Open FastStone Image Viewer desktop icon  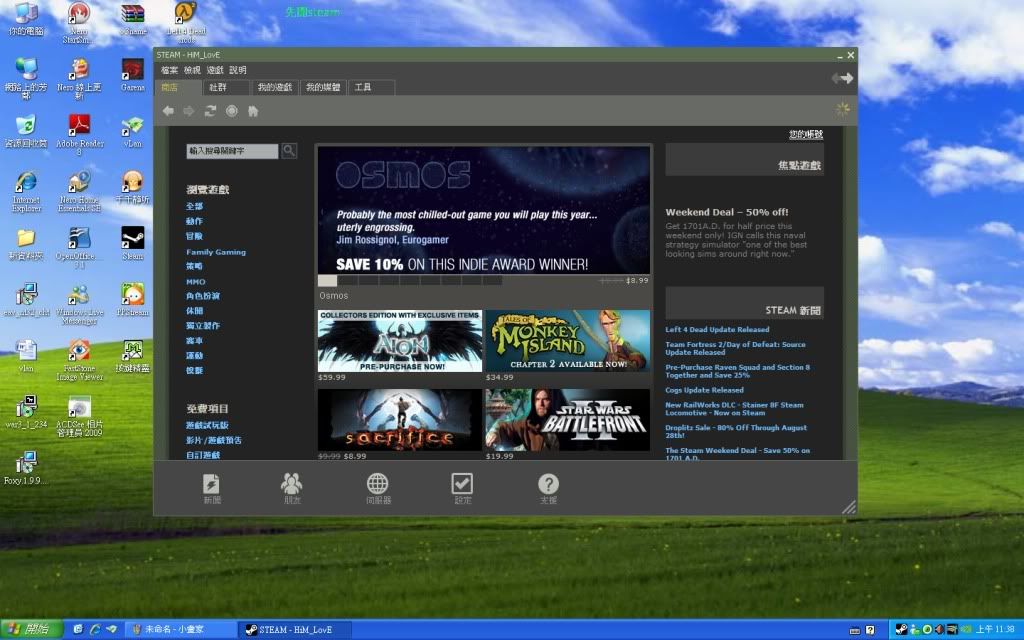80,359
